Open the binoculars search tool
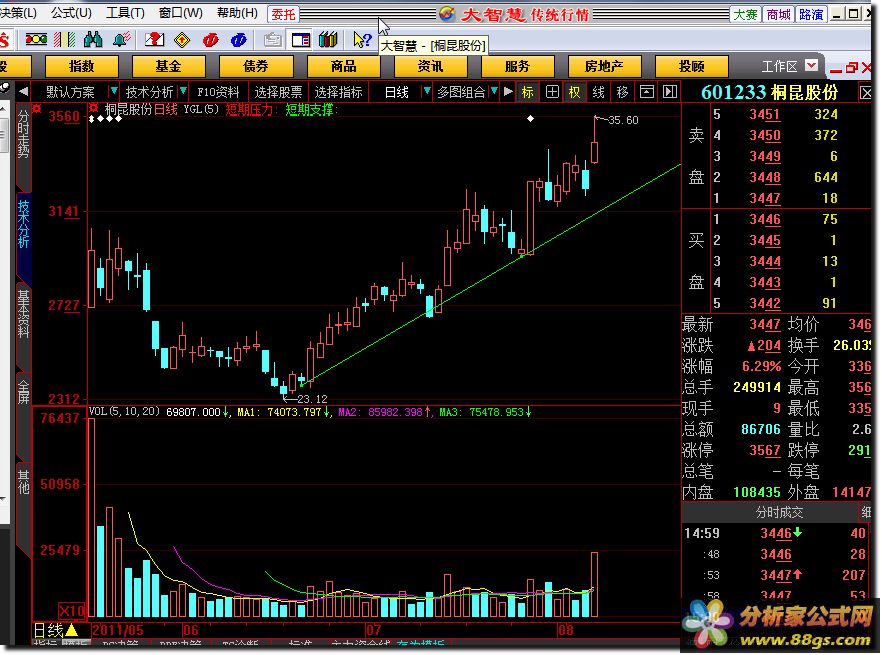 (x=93, y=40)
